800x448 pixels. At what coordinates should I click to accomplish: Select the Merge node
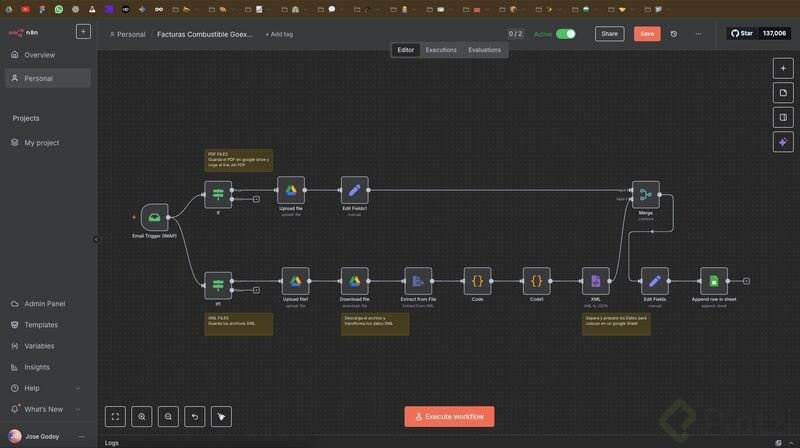[x=645, y=194]
